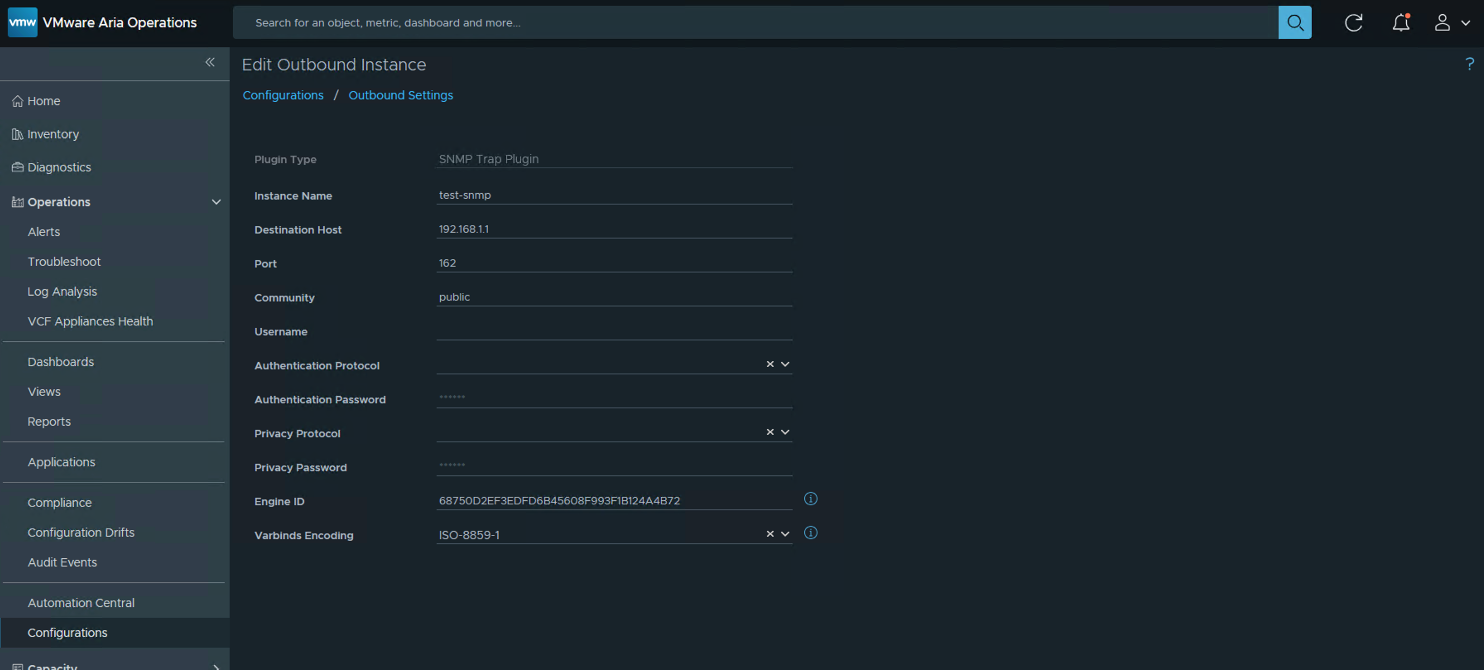The image size is (1484, 670).
Task: Go to Alerts in sidebar
Action: point(44,232)
